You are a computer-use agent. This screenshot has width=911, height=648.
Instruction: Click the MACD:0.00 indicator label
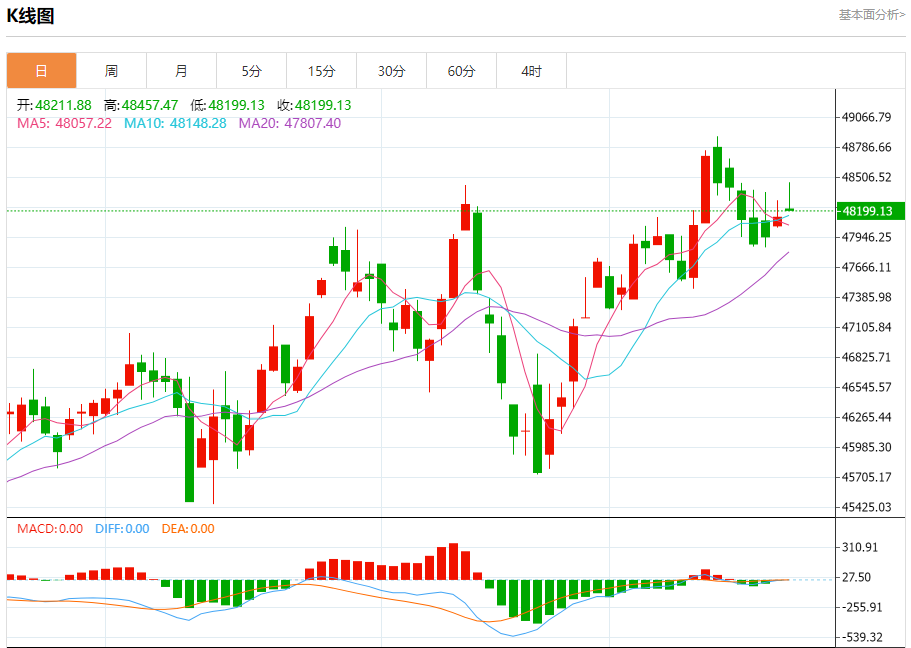point(50,529)
